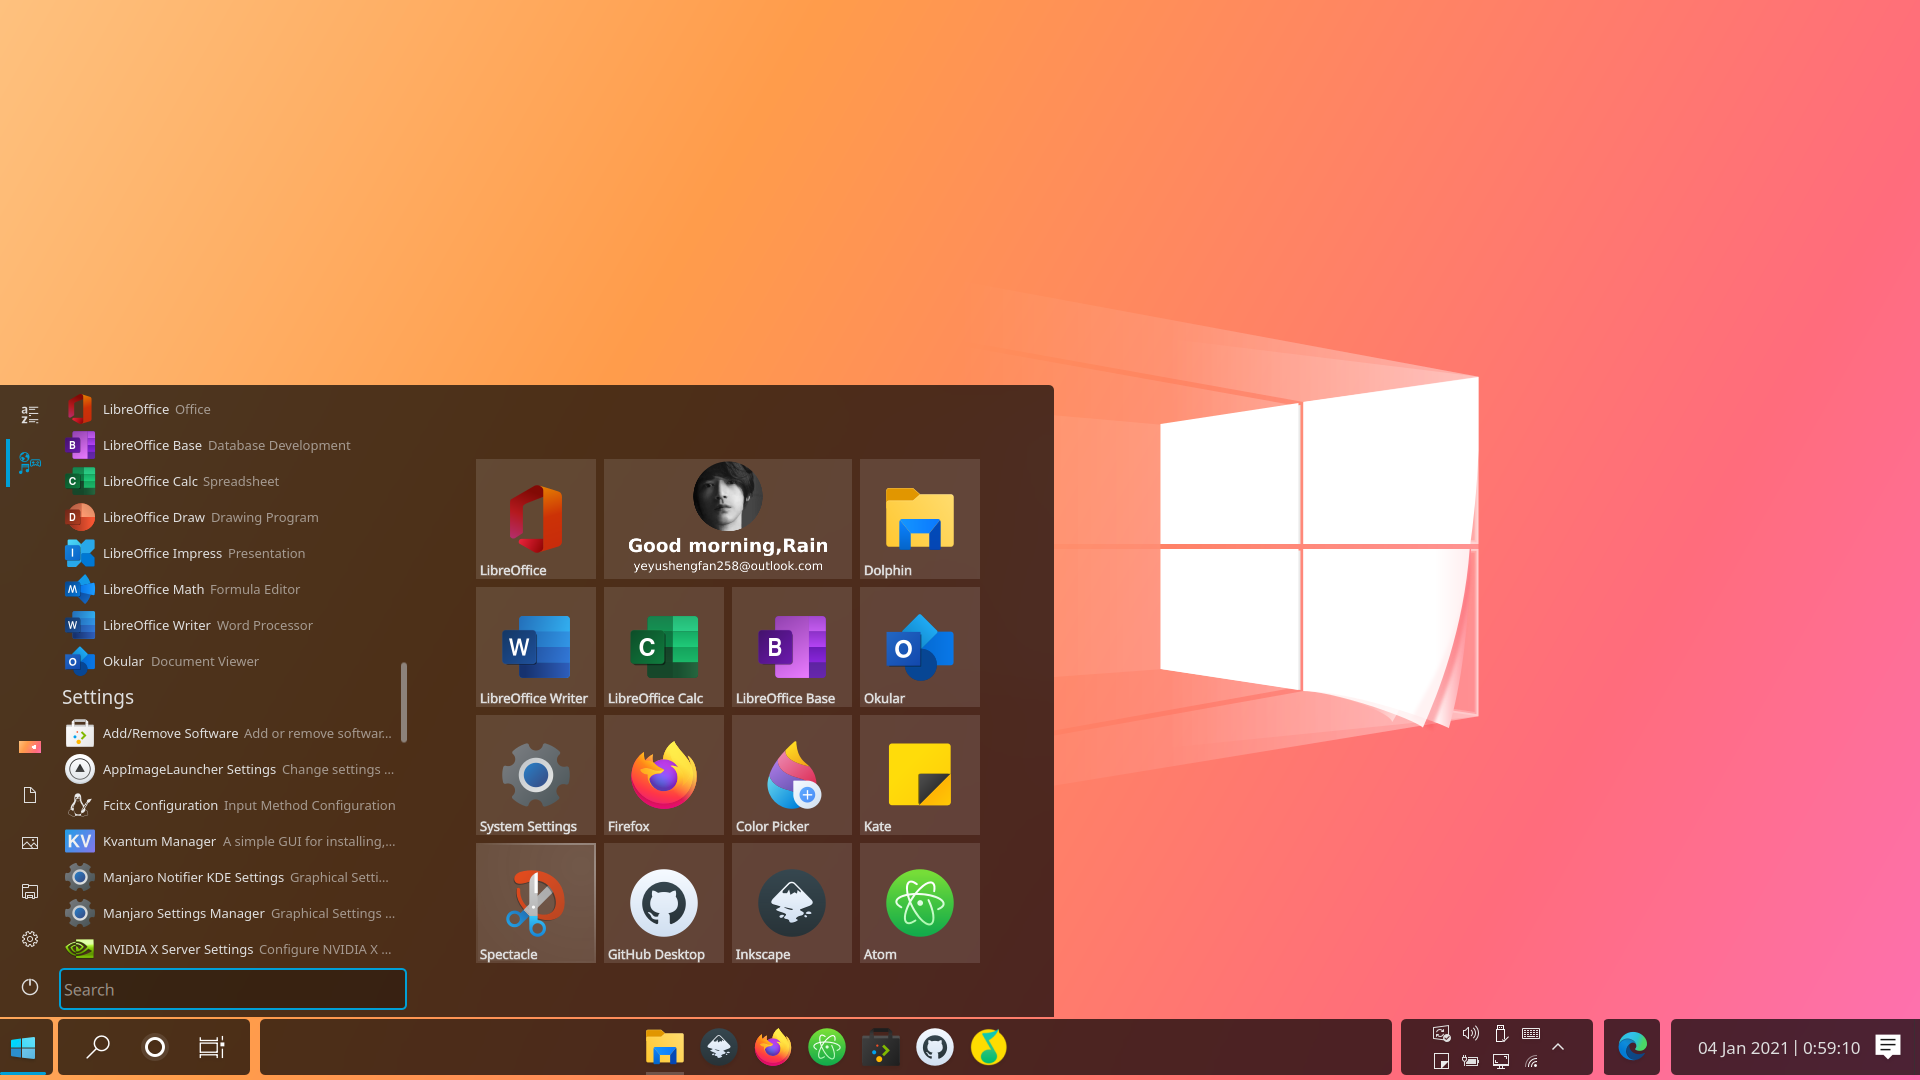Click the user profile avatar tile
This screenshot has width=1920, height=1080.
(728, 519)
